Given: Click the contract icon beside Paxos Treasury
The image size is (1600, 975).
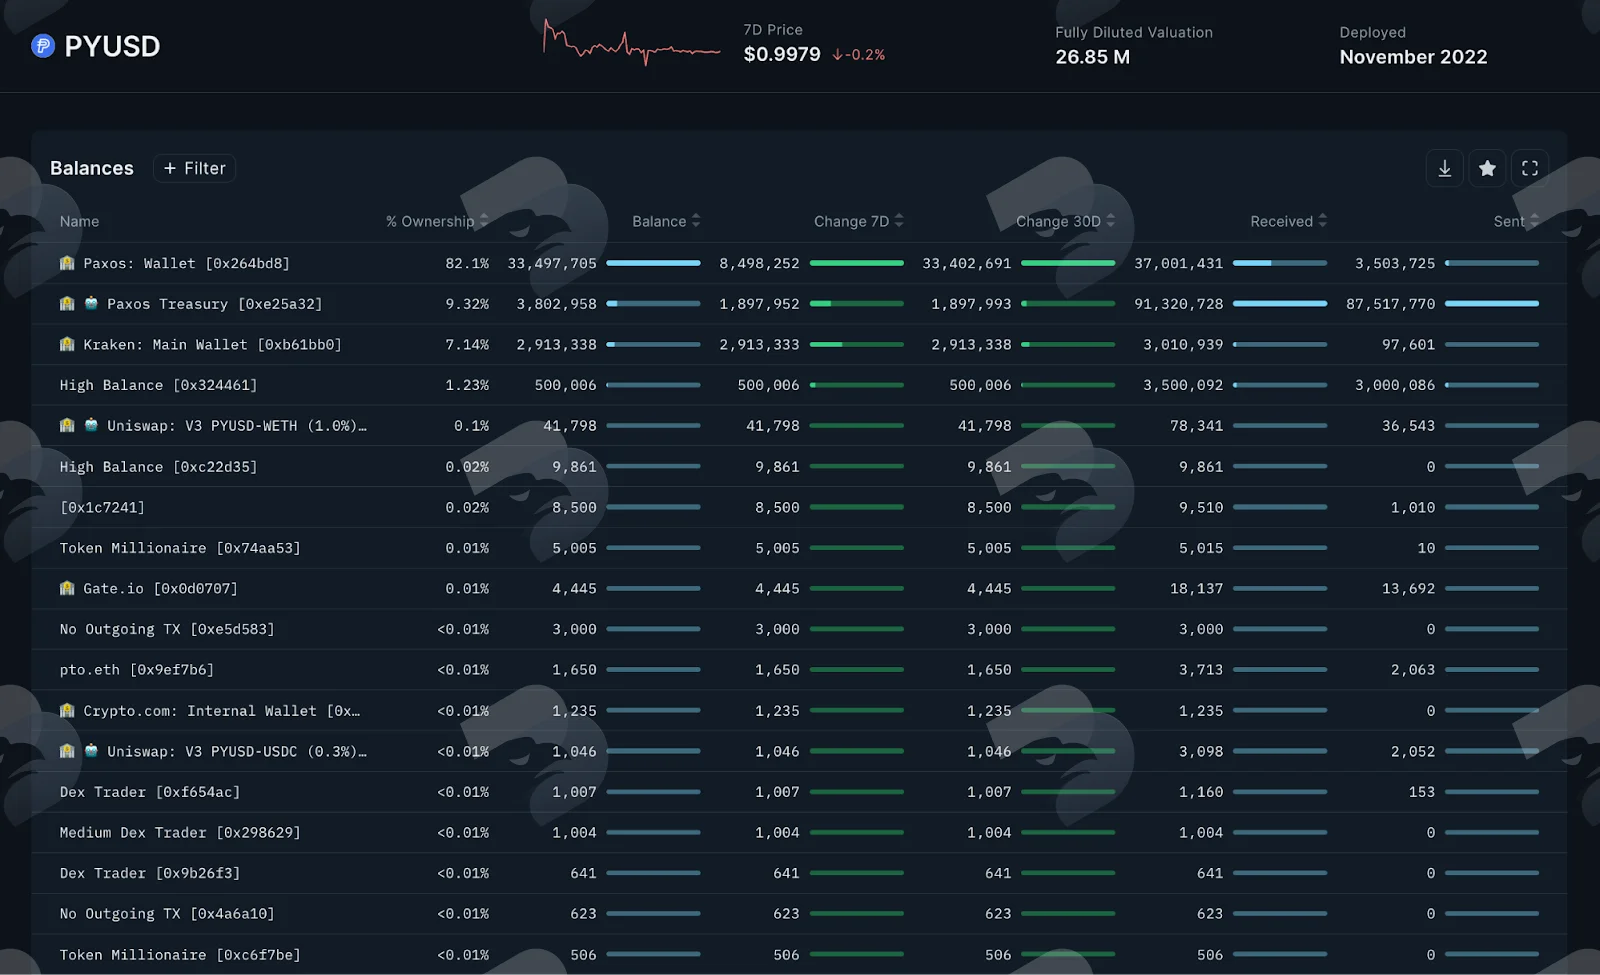Looking at the screenshot, I should point(91,303).
